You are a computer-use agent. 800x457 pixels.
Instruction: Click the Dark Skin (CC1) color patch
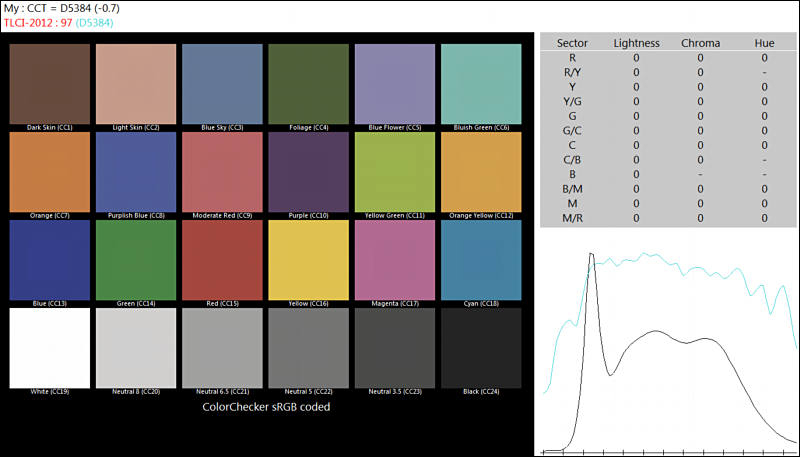point(49,83)
